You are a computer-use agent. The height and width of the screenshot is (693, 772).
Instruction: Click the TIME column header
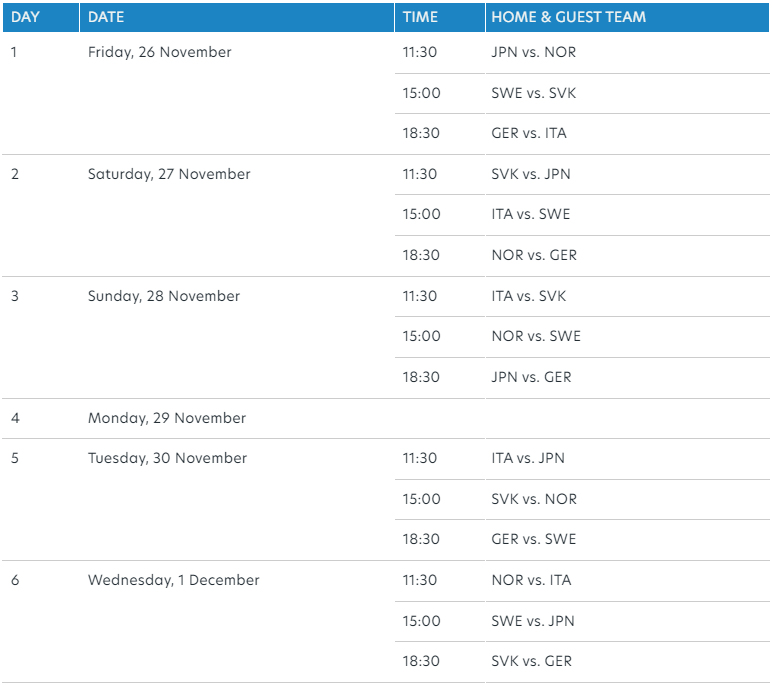pyautogui.click(x=420, y=17)
